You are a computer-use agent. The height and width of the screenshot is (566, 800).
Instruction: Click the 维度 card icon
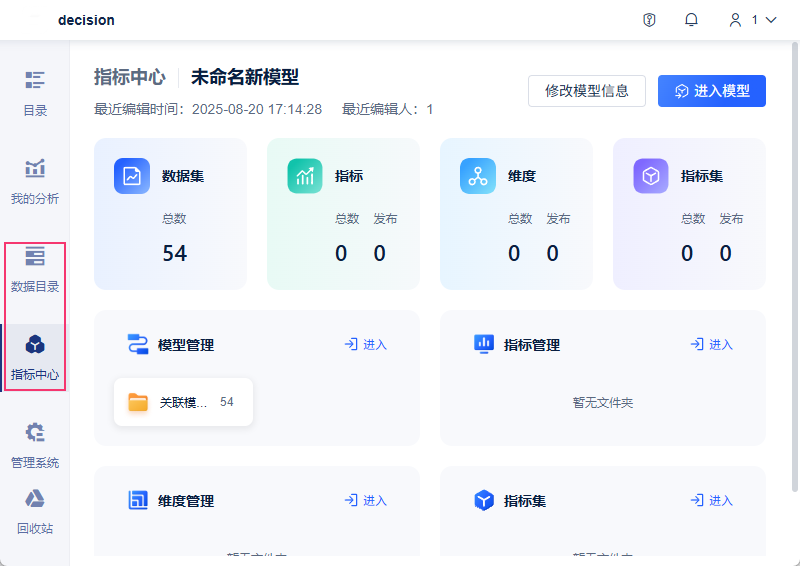(x=478, y=176)
